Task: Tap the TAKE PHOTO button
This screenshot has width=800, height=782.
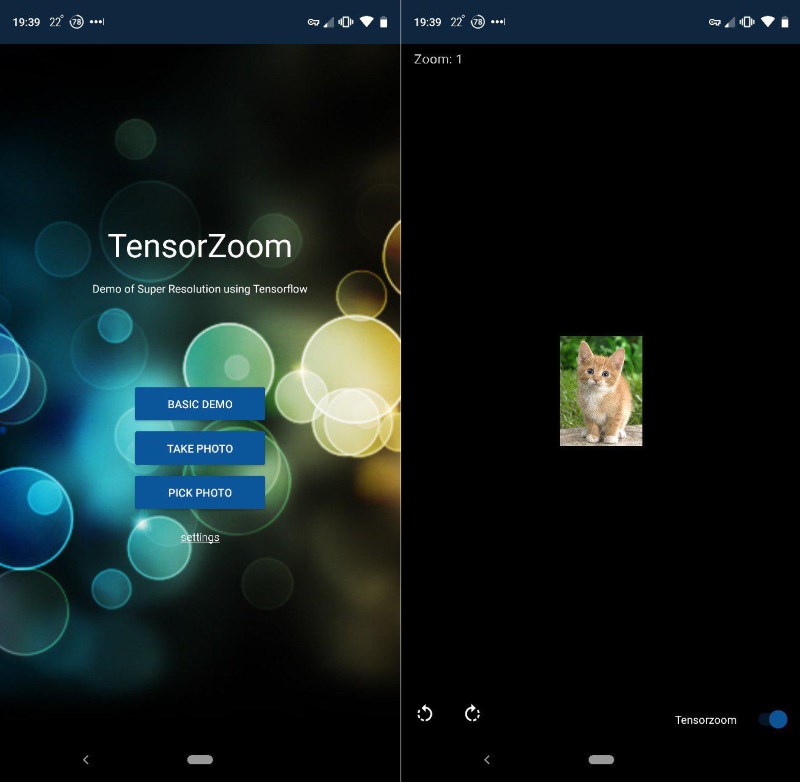Action: (199, 448)
